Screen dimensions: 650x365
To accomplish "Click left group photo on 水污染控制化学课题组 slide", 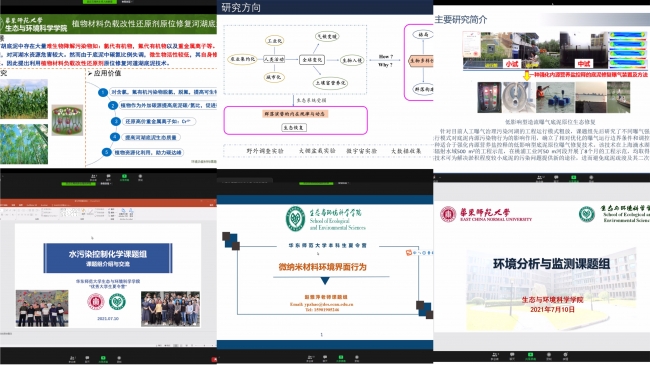I will coord(42,308).
